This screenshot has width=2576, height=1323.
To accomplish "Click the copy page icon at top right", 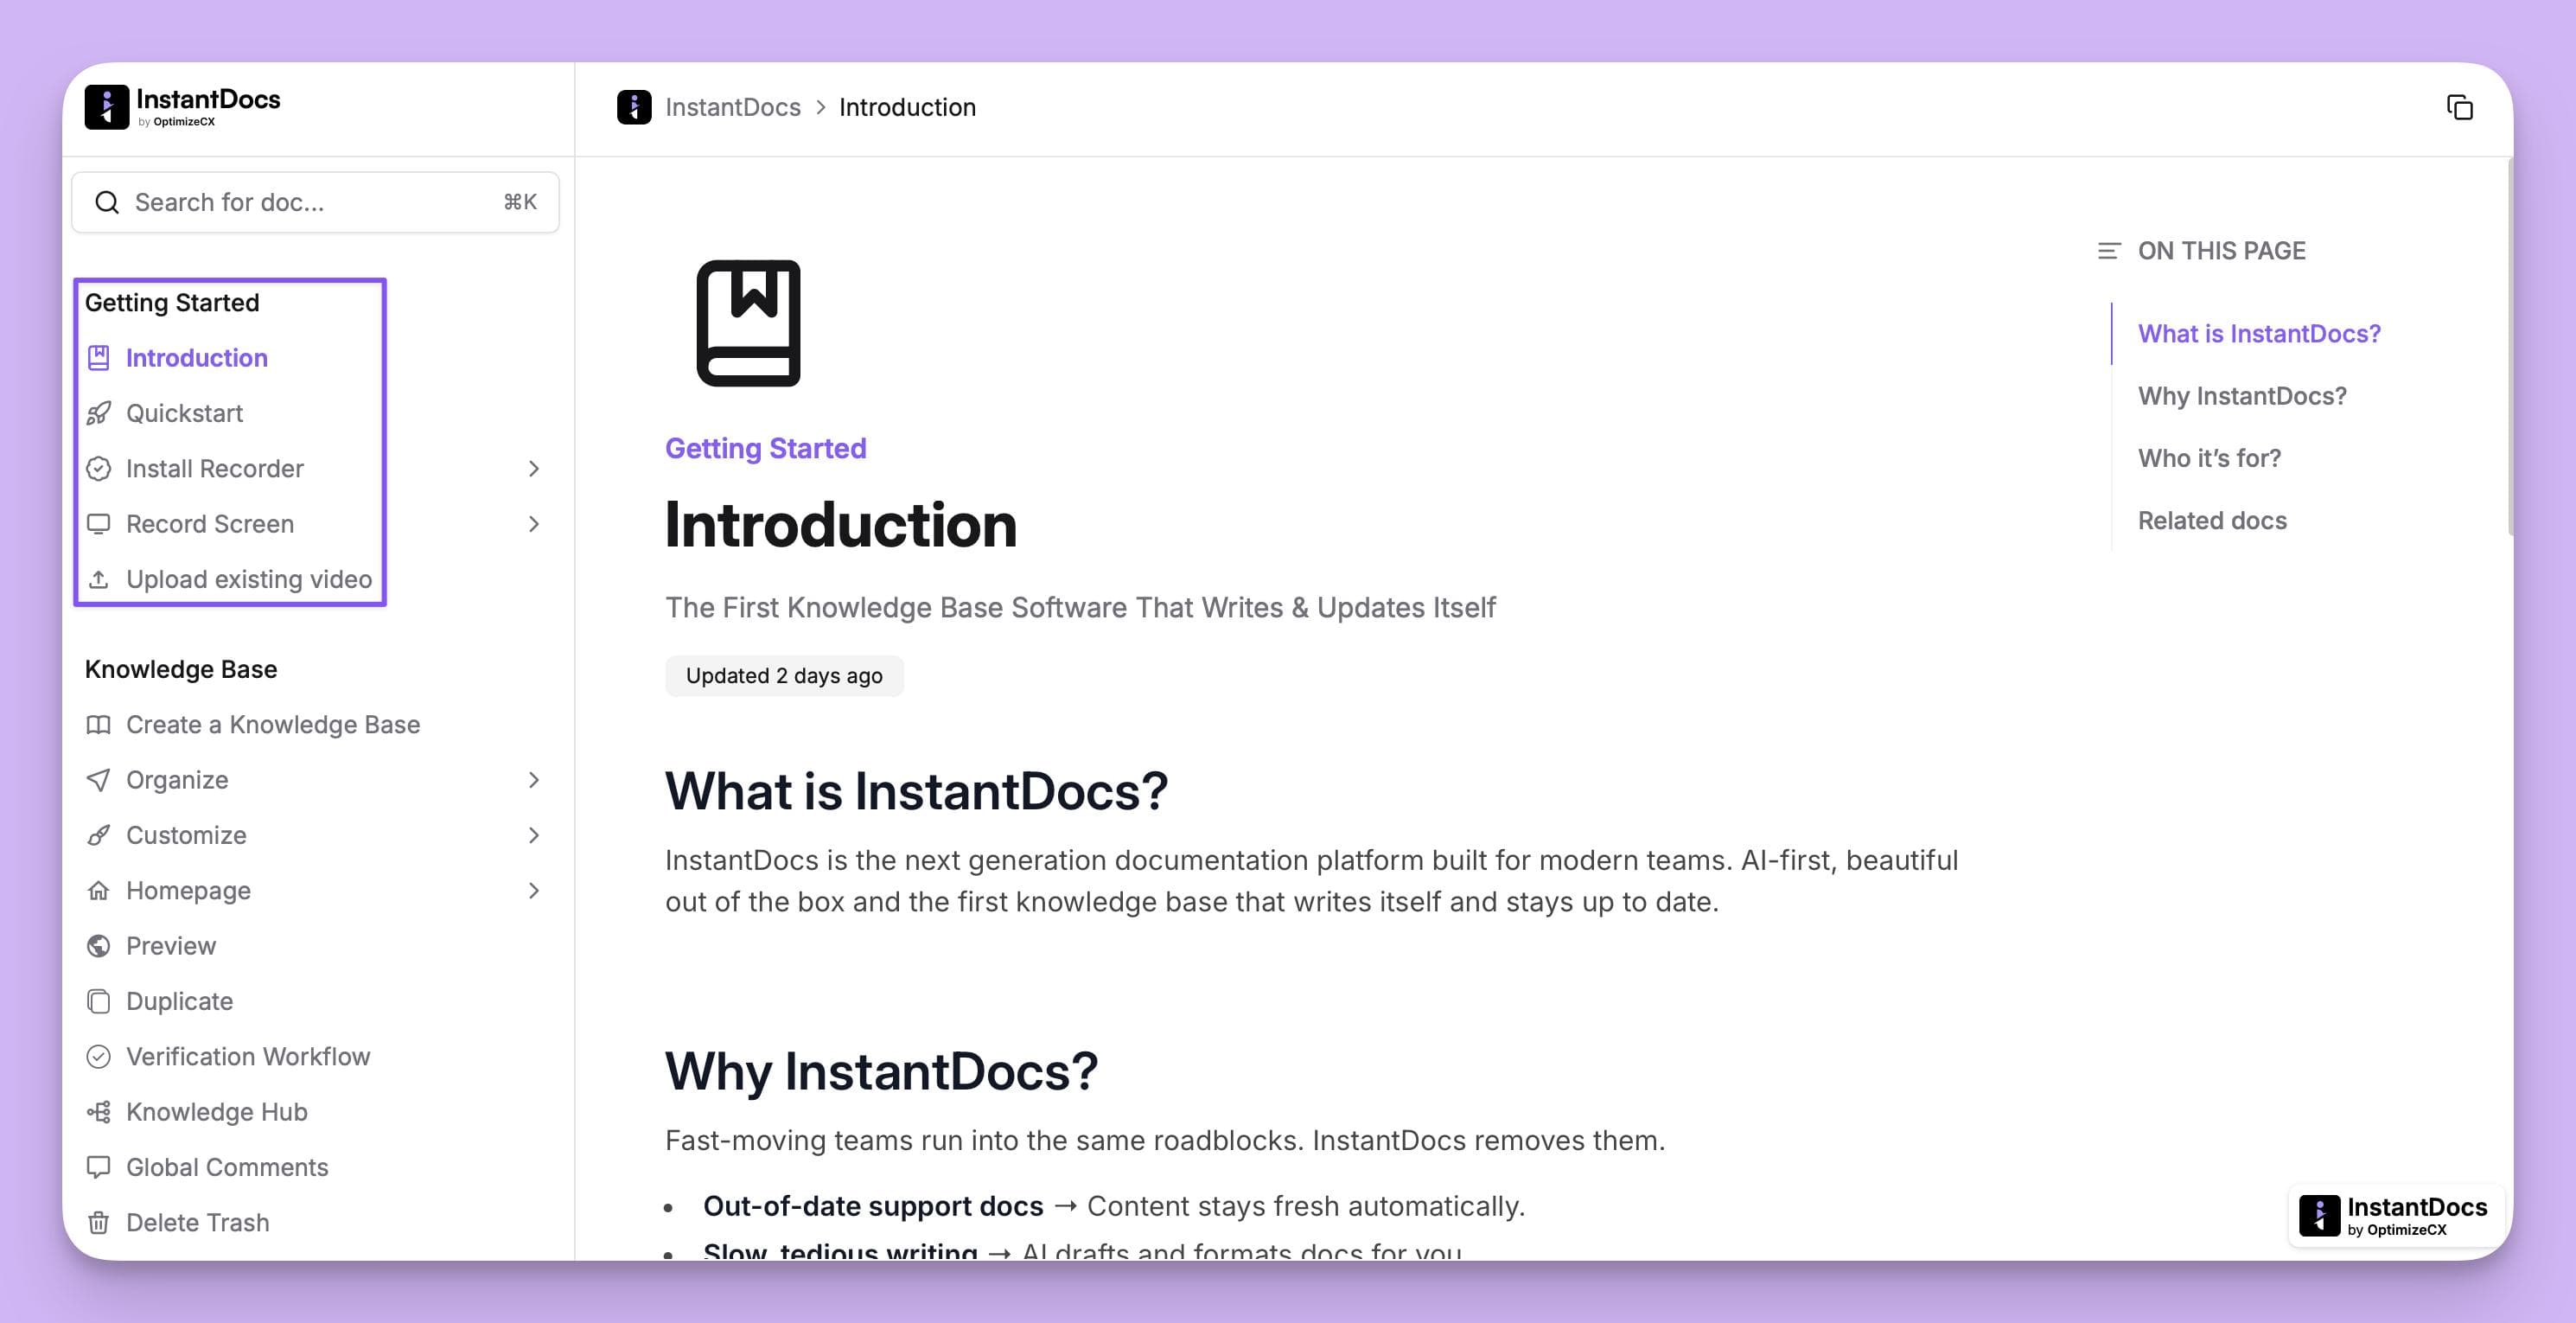I will tap(2461, 107).
